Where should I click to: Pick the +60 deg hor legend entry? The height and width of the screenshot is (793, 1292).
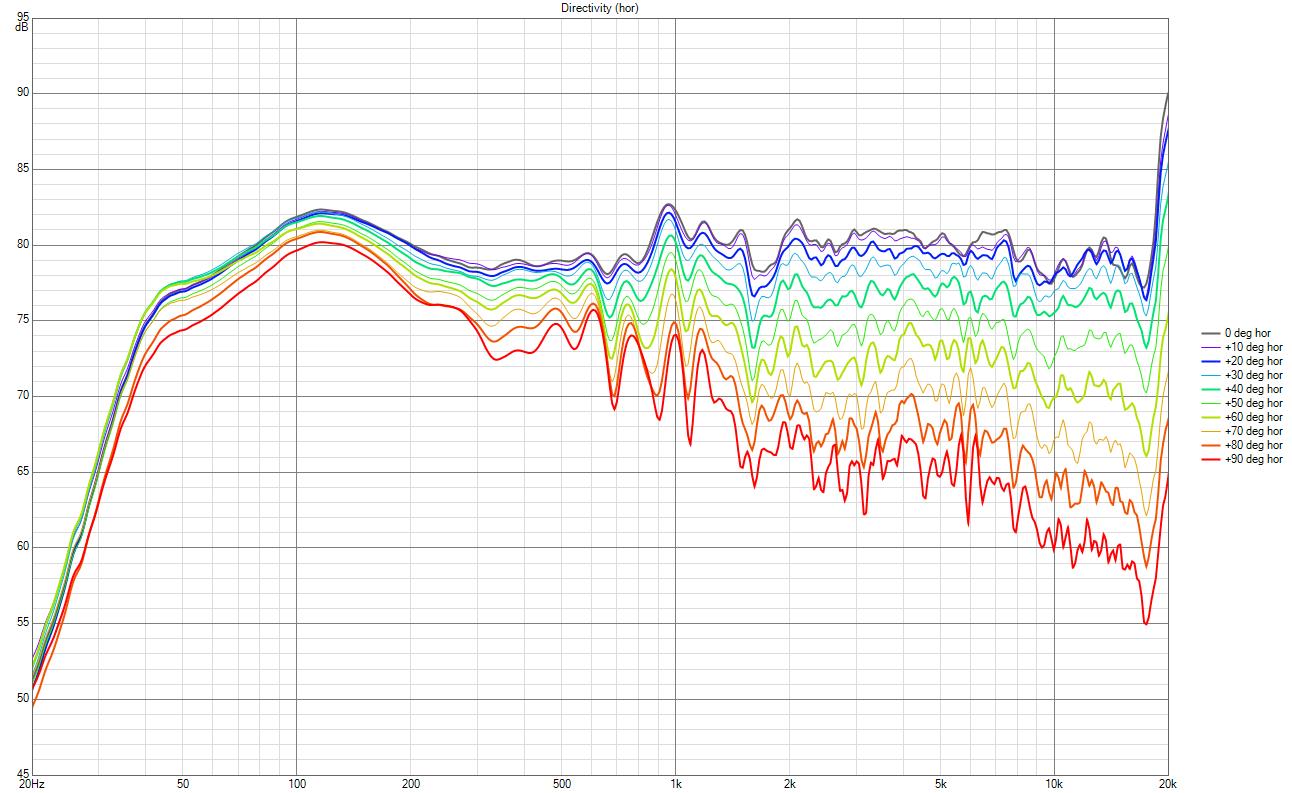pos(1241,416)
